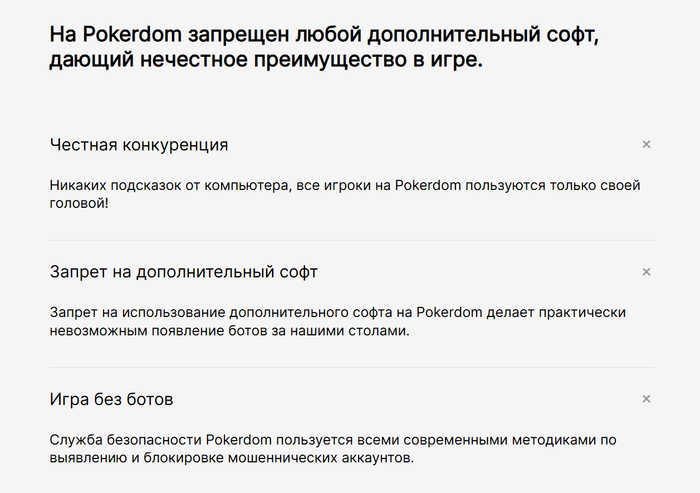Close "Запрет на дополнительный софт" with its × icon
700x493 pixels.
[646, 272]
